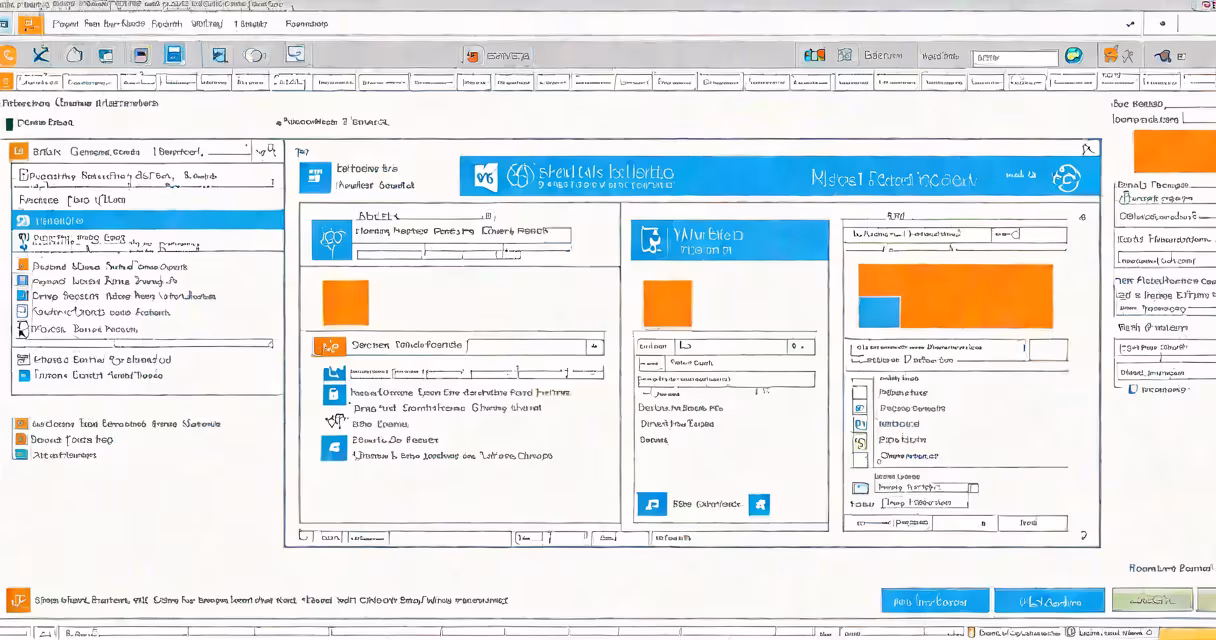
Task: Click the lowest blue icon in left pane list
Action: (333, 449)
